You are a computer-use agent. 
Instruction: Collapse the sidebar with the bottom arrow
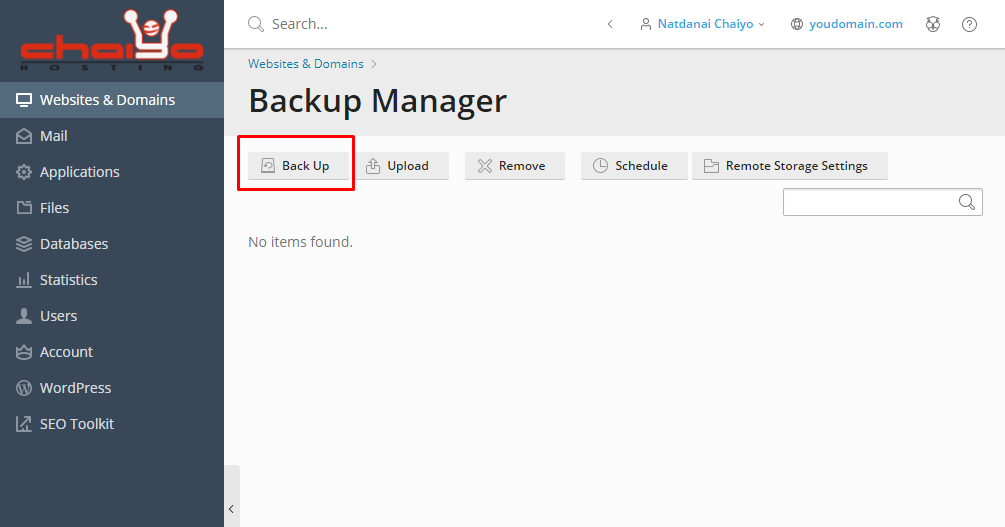[231, 509]
